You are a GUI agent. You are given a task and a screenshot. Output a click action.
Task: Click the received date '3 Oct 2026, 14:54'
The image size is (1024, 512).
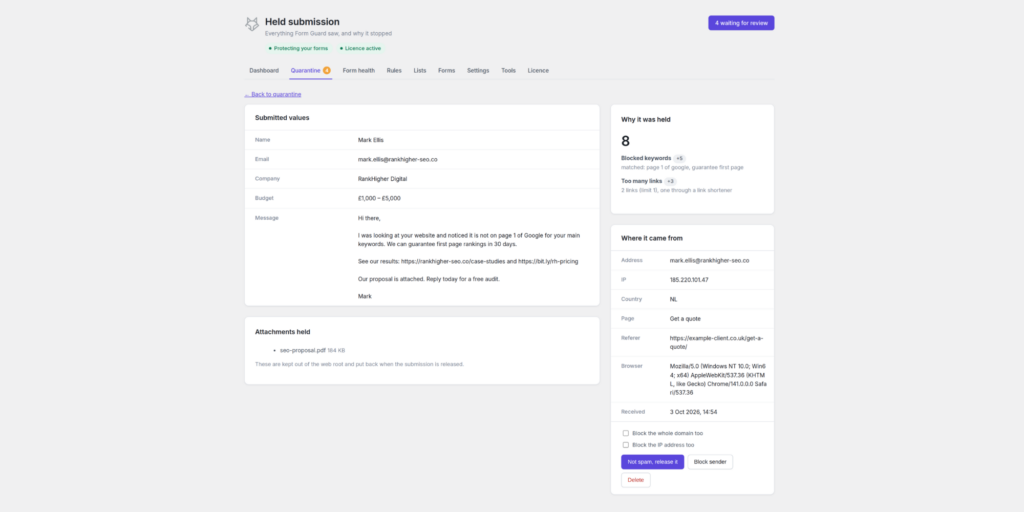694,412
